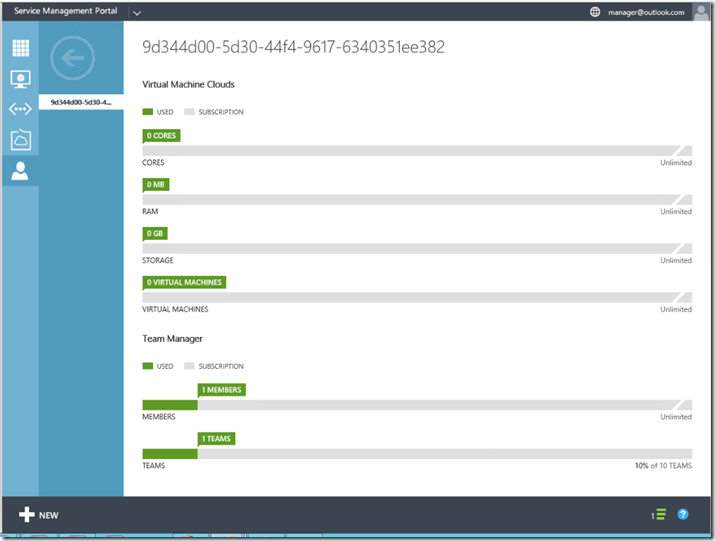Click the RAM usage bar
This screenshot has width=715, height=541.
click(417, 200)
